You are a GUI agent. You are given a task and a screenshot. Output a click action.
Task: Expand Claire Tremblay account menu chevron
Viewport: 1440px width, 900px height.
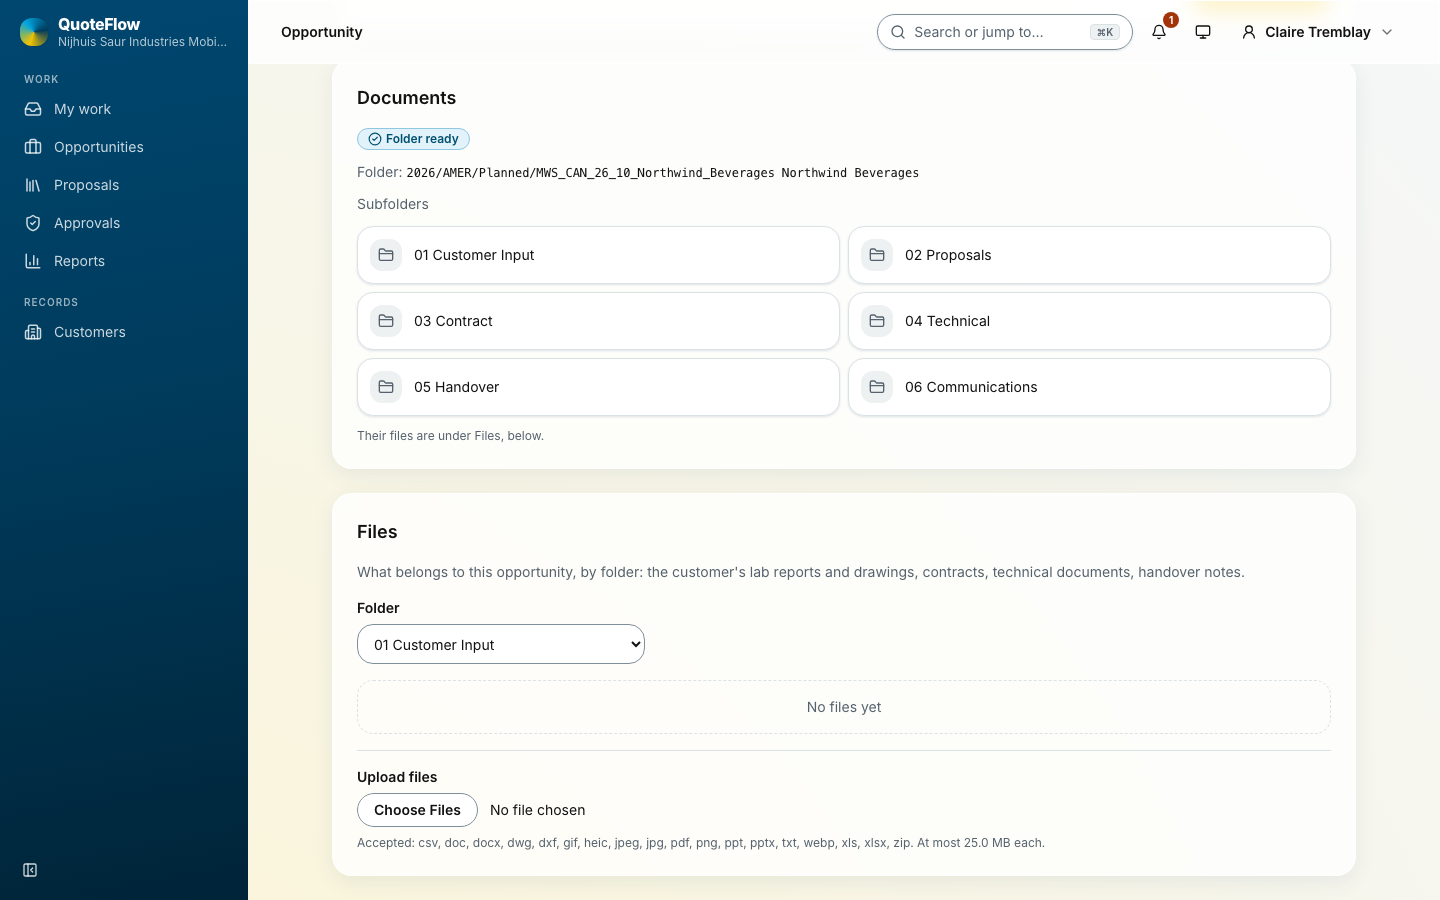pos(1387,32)
